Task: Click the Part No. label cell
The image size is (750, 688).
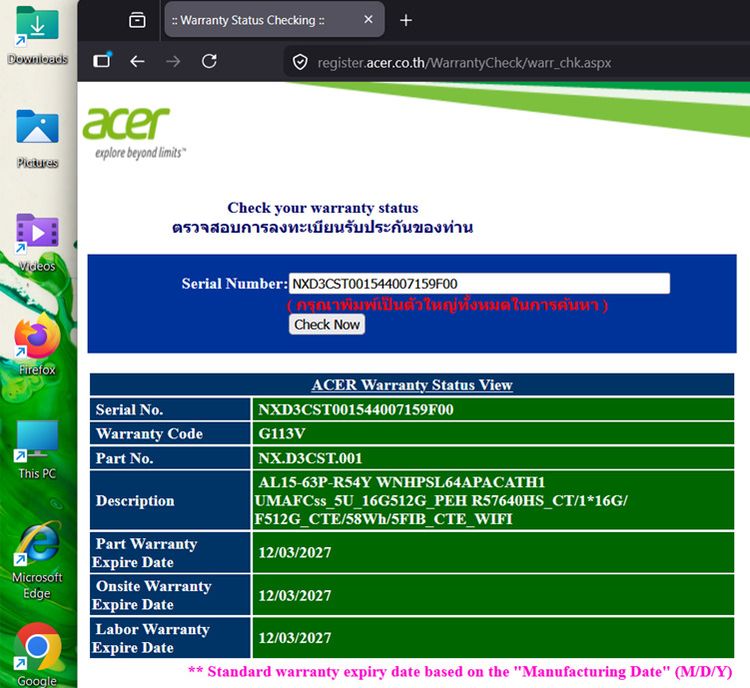Action: click(170, 458)
